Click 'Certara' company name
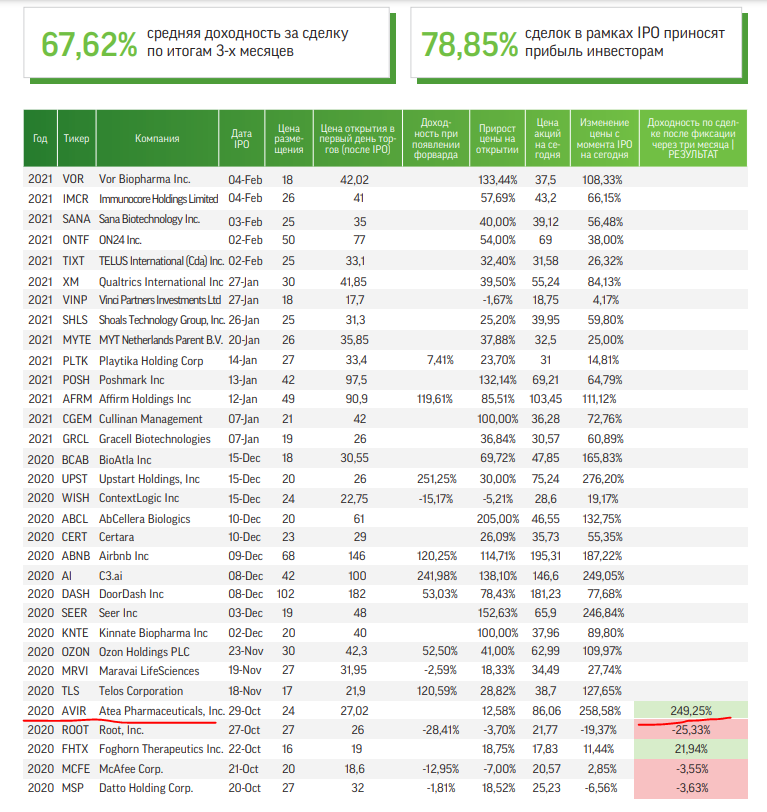767x812 pixels. click(x=117, y=537)
